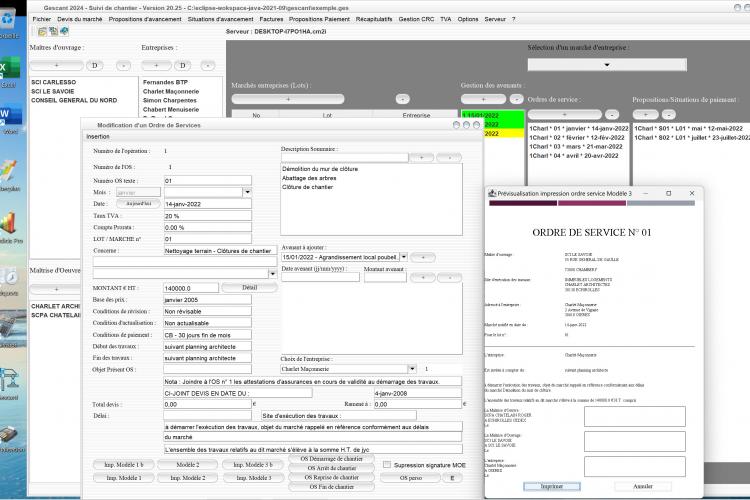Click the Modèle 2 button in top row
This screenshot has width=750, height=500.
click(188, 465)
